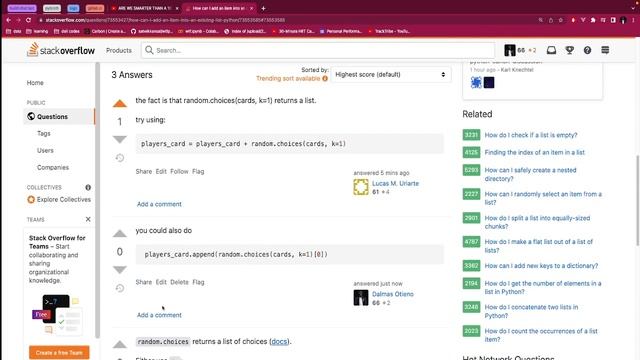This screenshot has width=640, height=360.
Task: Open 'How do I split a list into equally-sized chunks?'
Action: (x=537, y=222)
